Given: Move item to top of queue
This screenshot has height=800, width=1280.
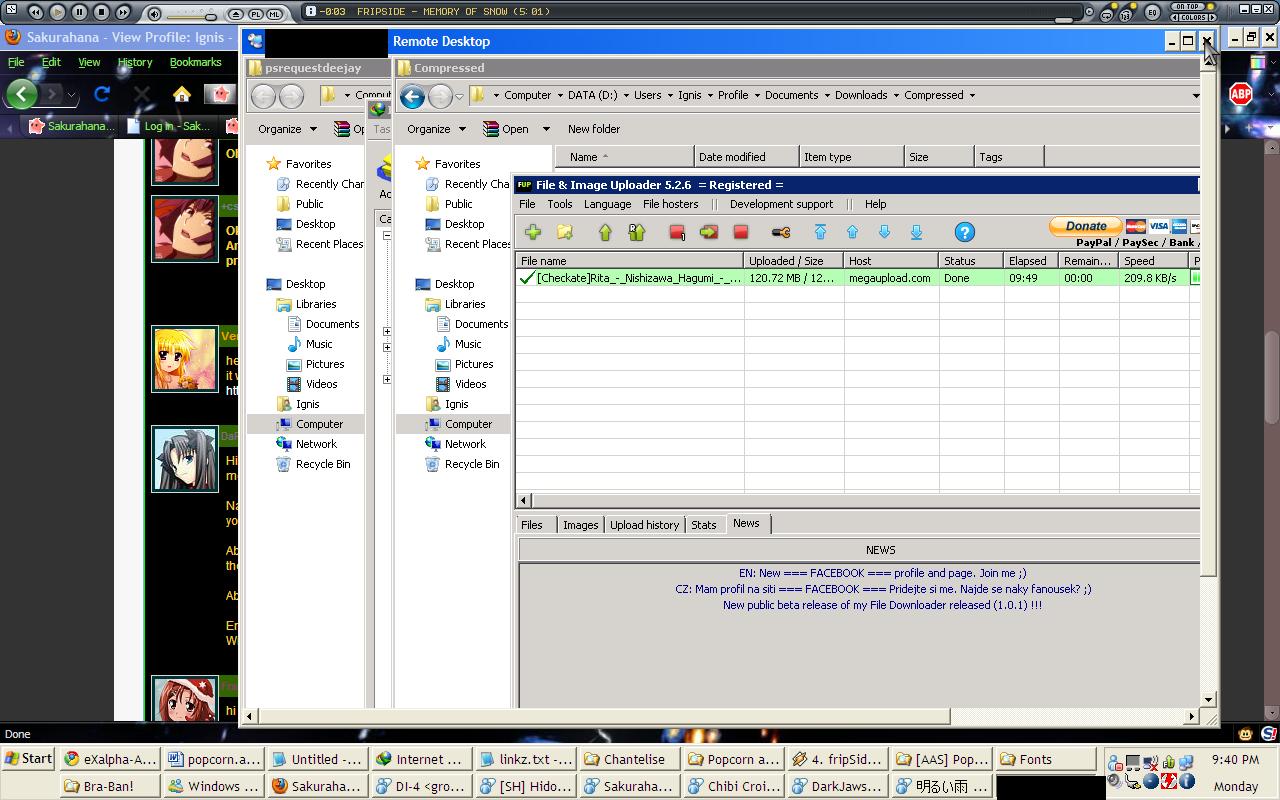Looking at the screenshot, I should [x=820, y=232].
